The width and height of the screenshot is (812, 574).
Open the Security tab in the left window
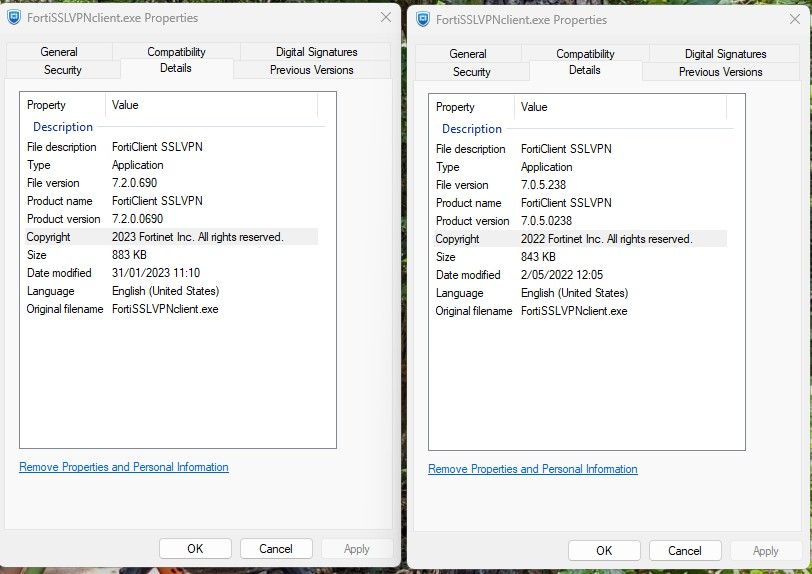tap(63, 70)
